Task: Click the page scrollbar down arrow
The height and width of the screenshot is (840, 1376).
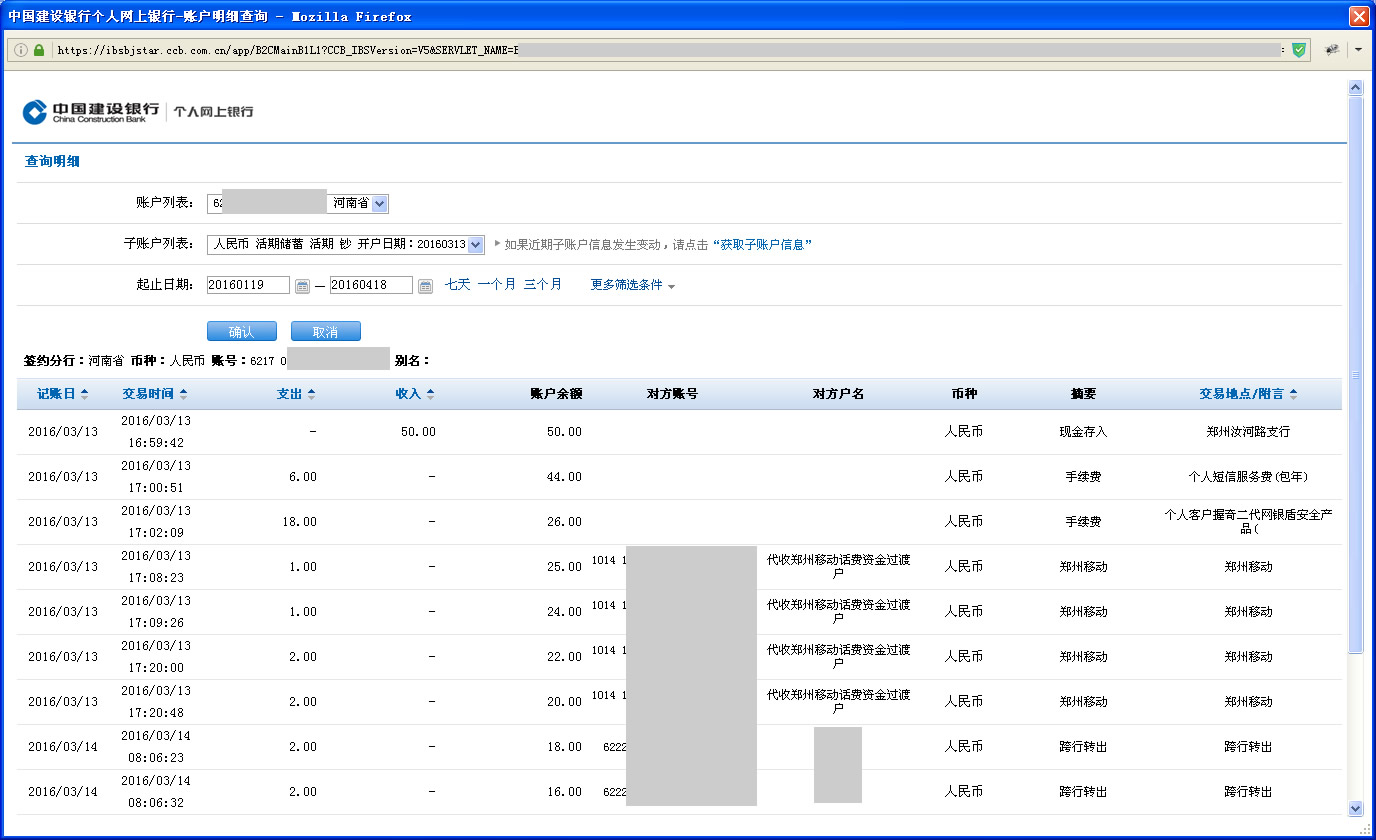Action: [1356, 808]
